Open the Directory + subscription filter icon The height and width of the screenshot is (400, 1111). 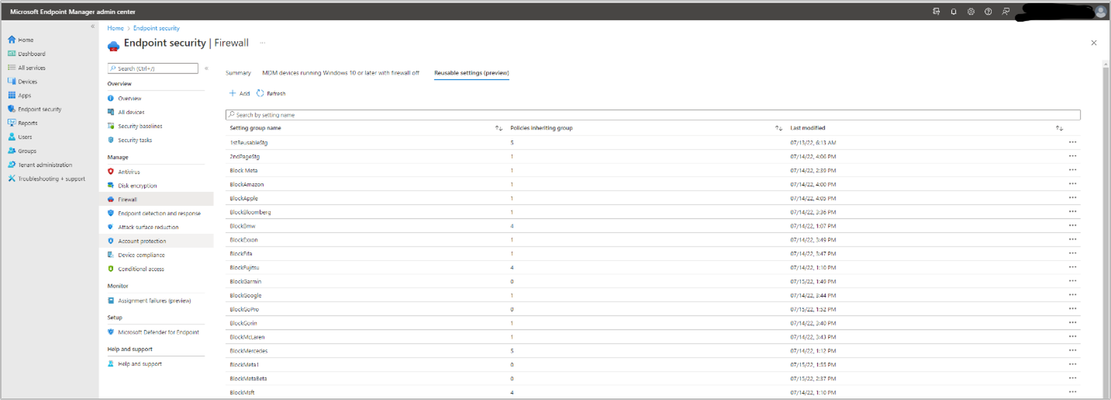coord(935,12)
